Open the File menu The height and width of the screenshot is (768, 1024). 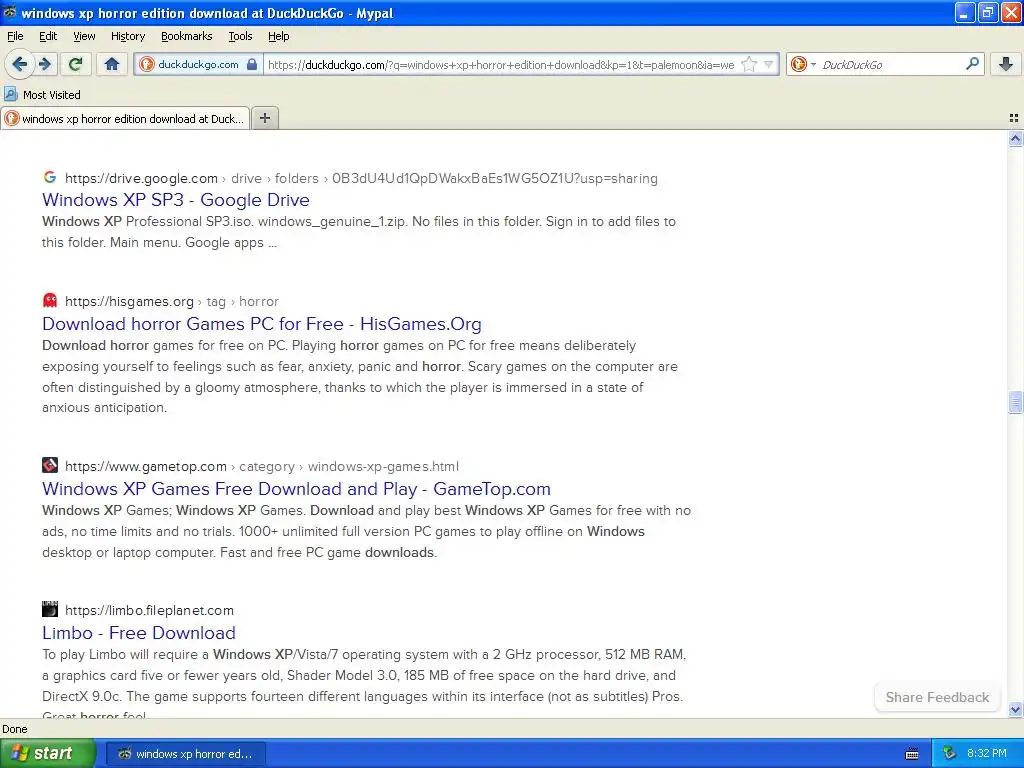click(x=15, y=36)
